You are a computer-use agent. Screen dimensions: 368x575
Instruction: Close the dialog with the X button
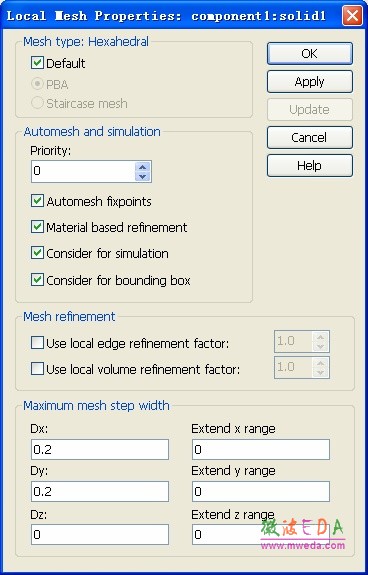352,16
